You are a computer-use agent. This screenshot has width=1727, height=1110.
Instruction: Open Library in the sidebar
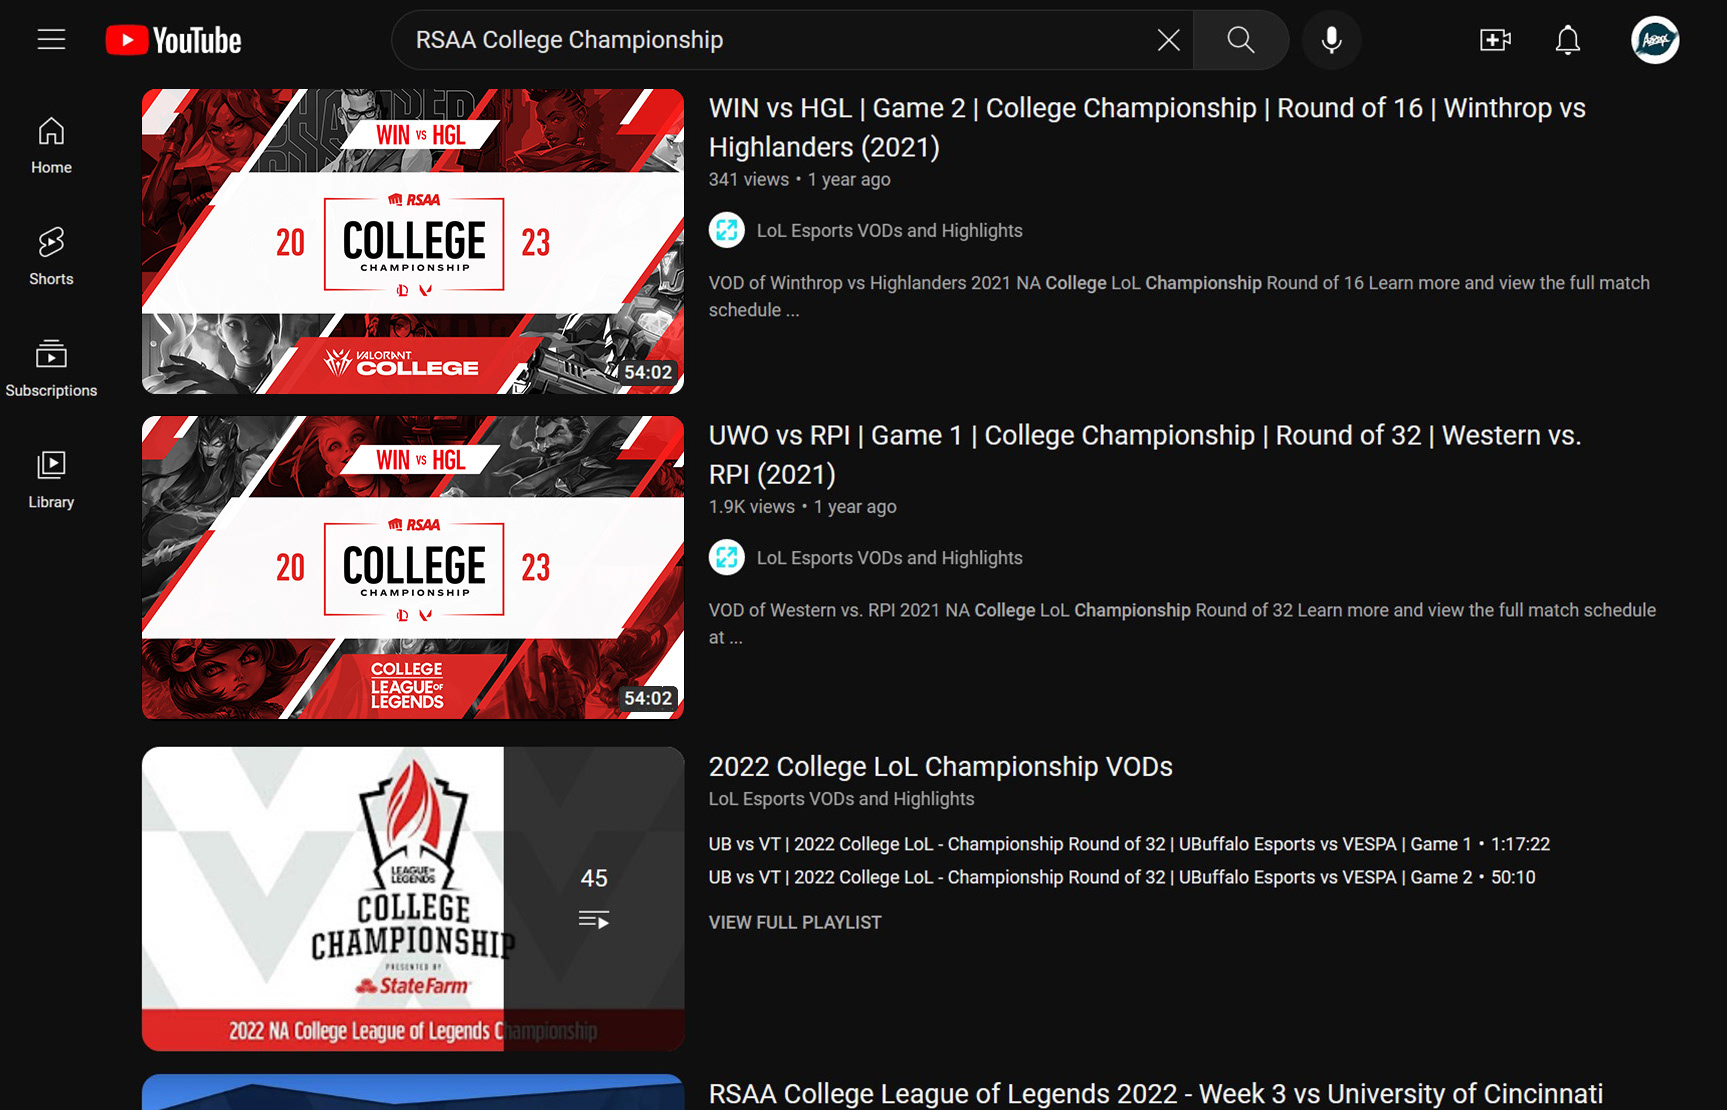tap(51, 481)
